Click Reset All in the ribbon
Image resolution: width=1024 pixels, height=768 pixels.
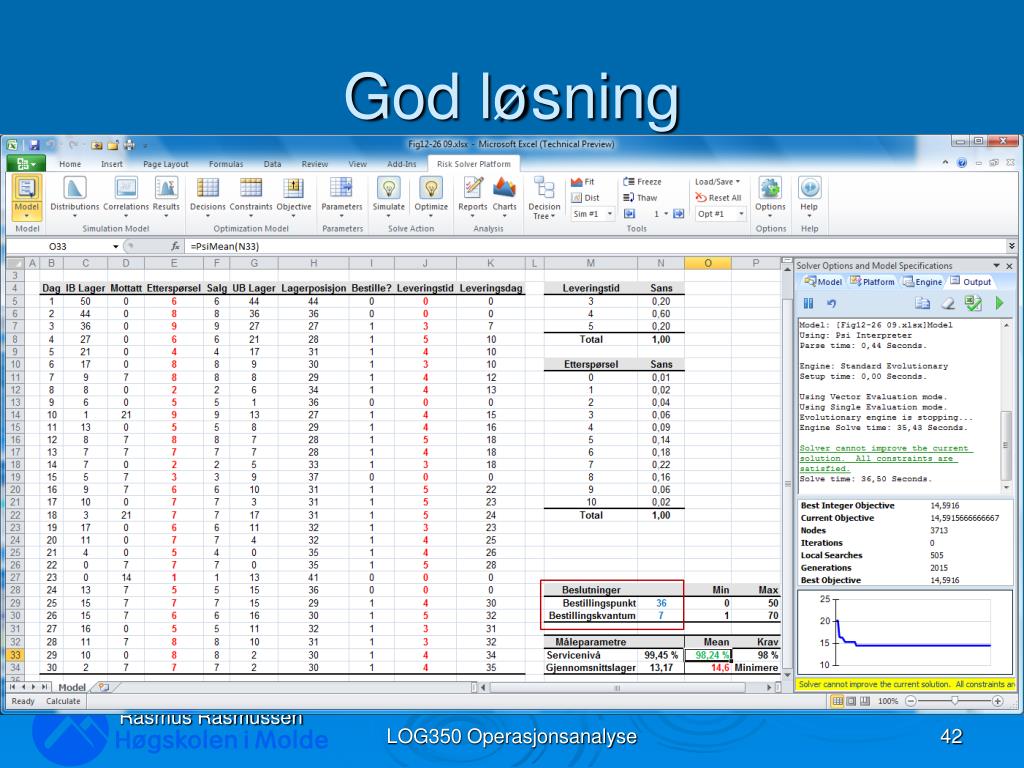coord(718,198)
